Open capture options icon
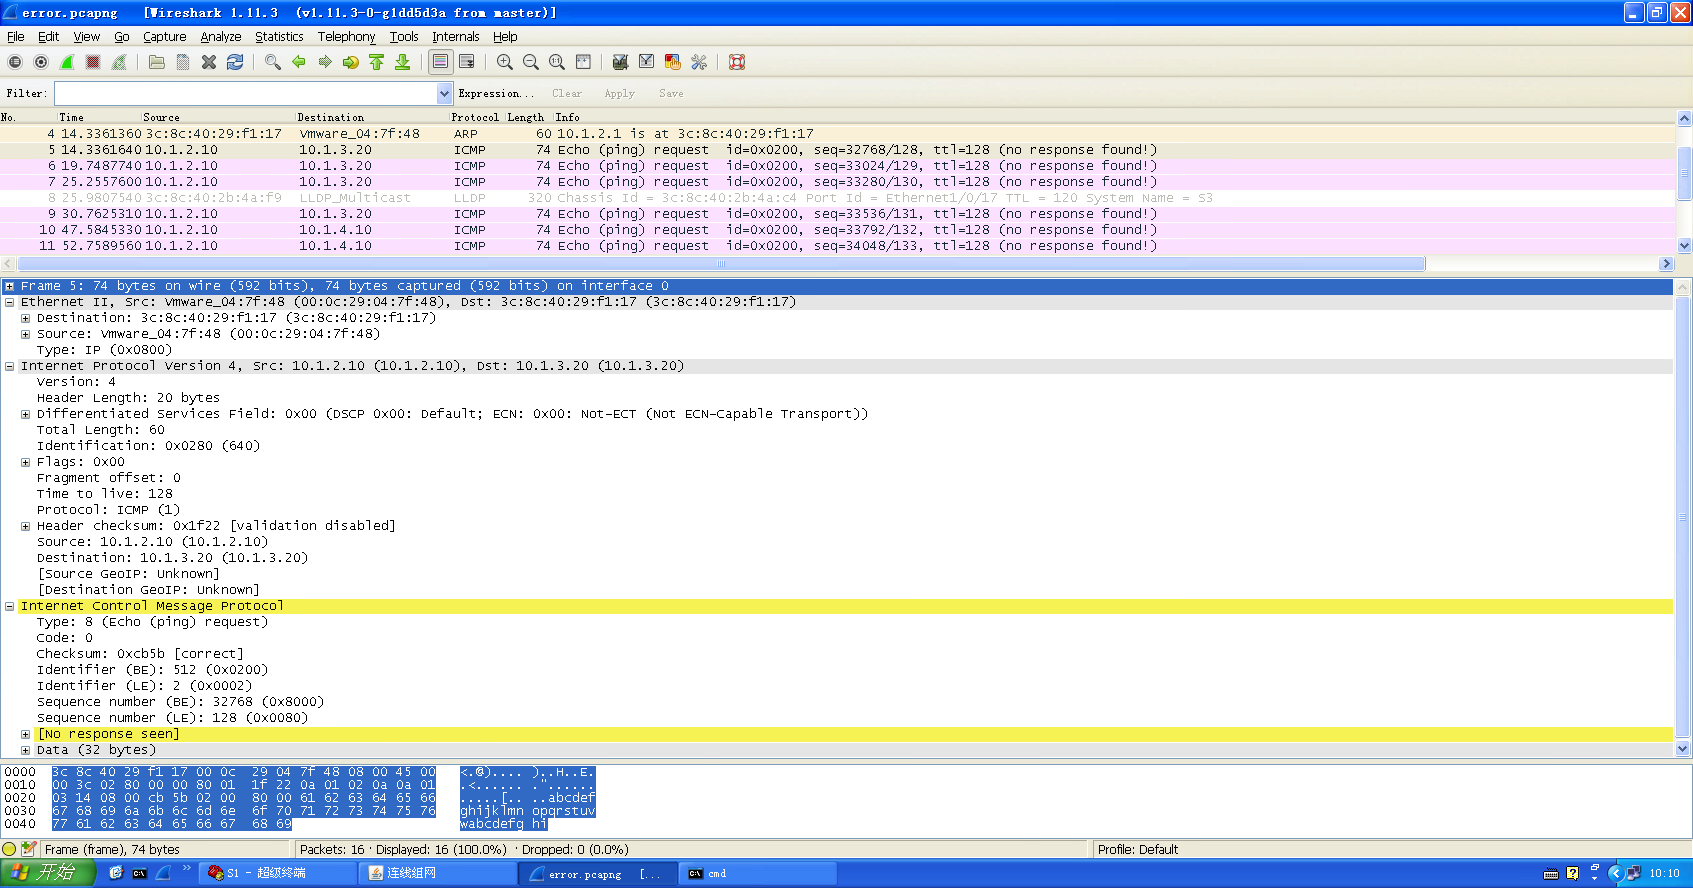Screen dimensions: 1693x888 click(x=41, y=62)
